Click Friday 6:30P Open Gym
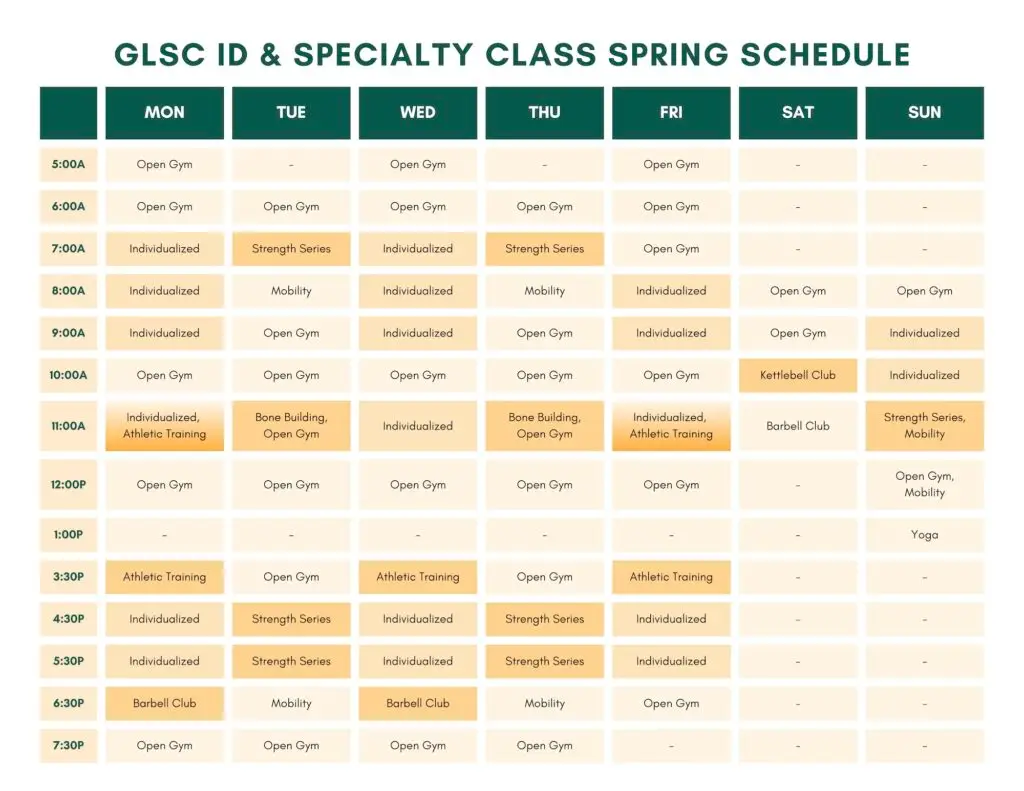This screenshot has height=791, width=1024. pyautogui.click(x=671, y=703)
